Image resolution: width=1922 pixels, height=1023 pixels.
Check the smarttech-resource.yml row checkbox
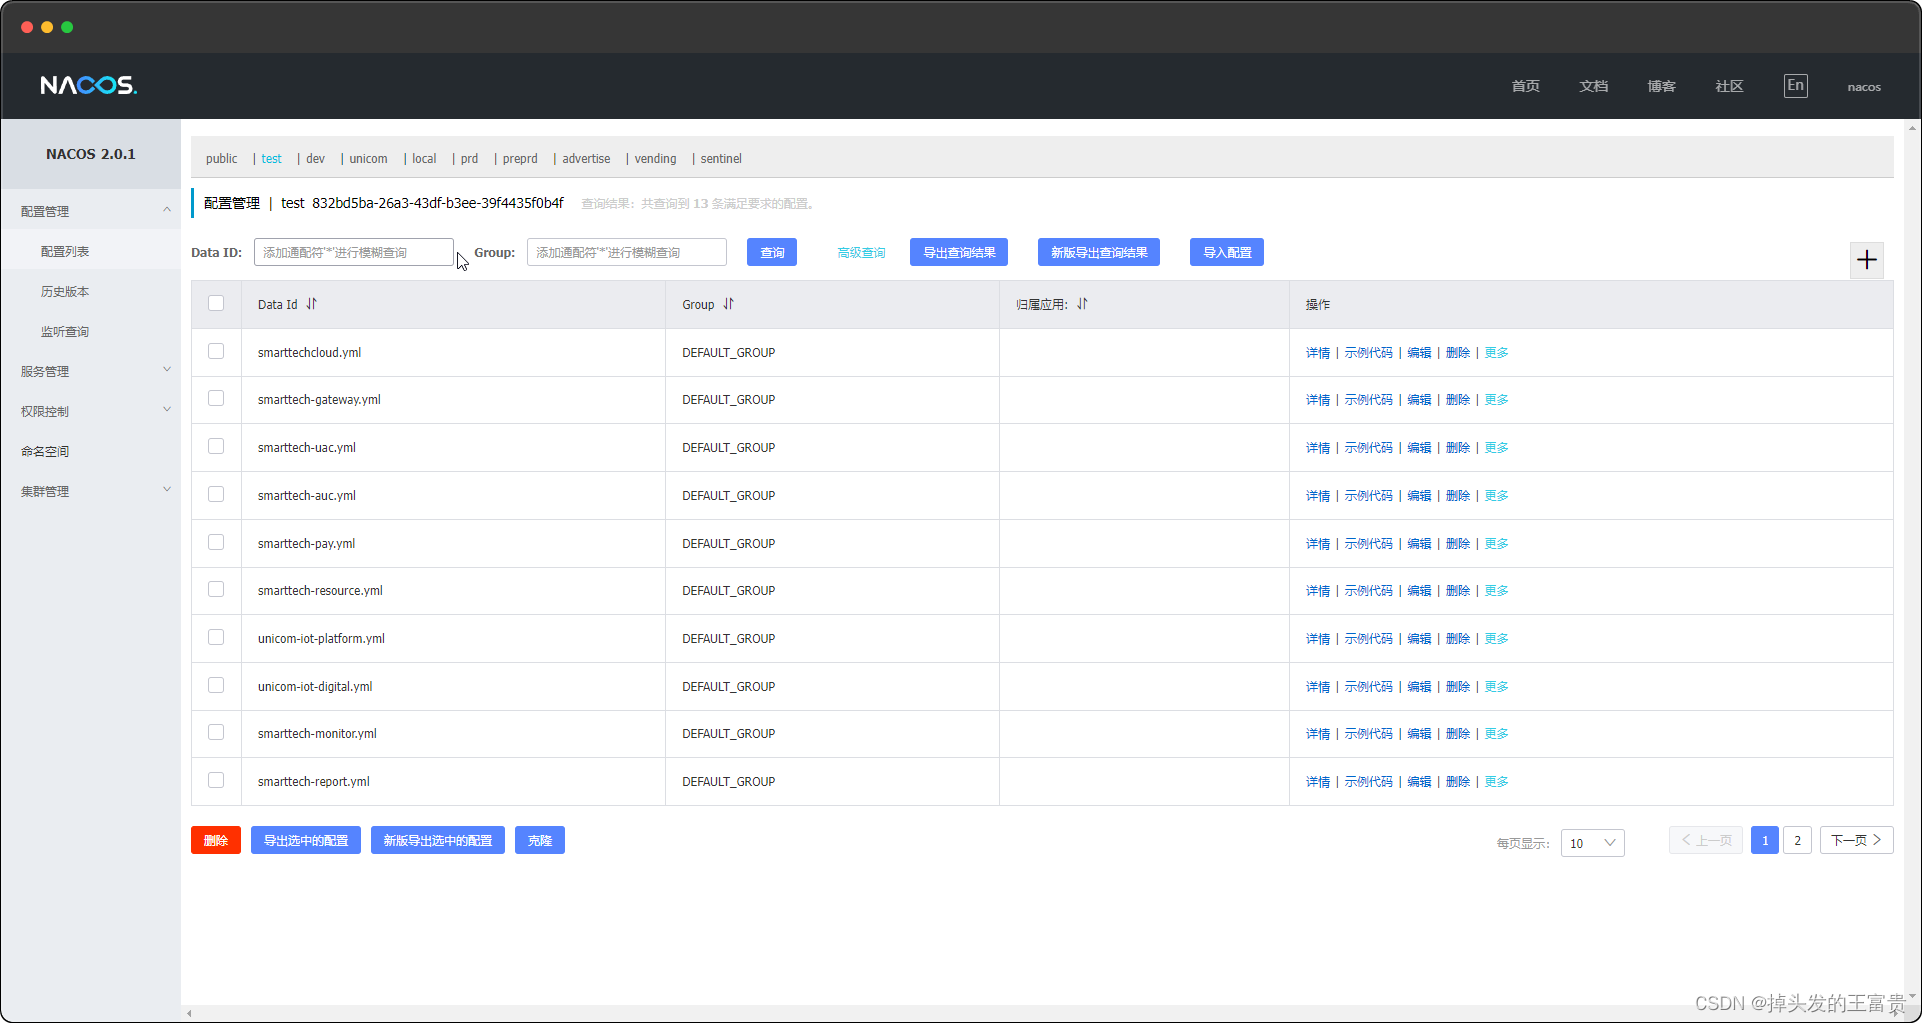[x=216, y=589]
